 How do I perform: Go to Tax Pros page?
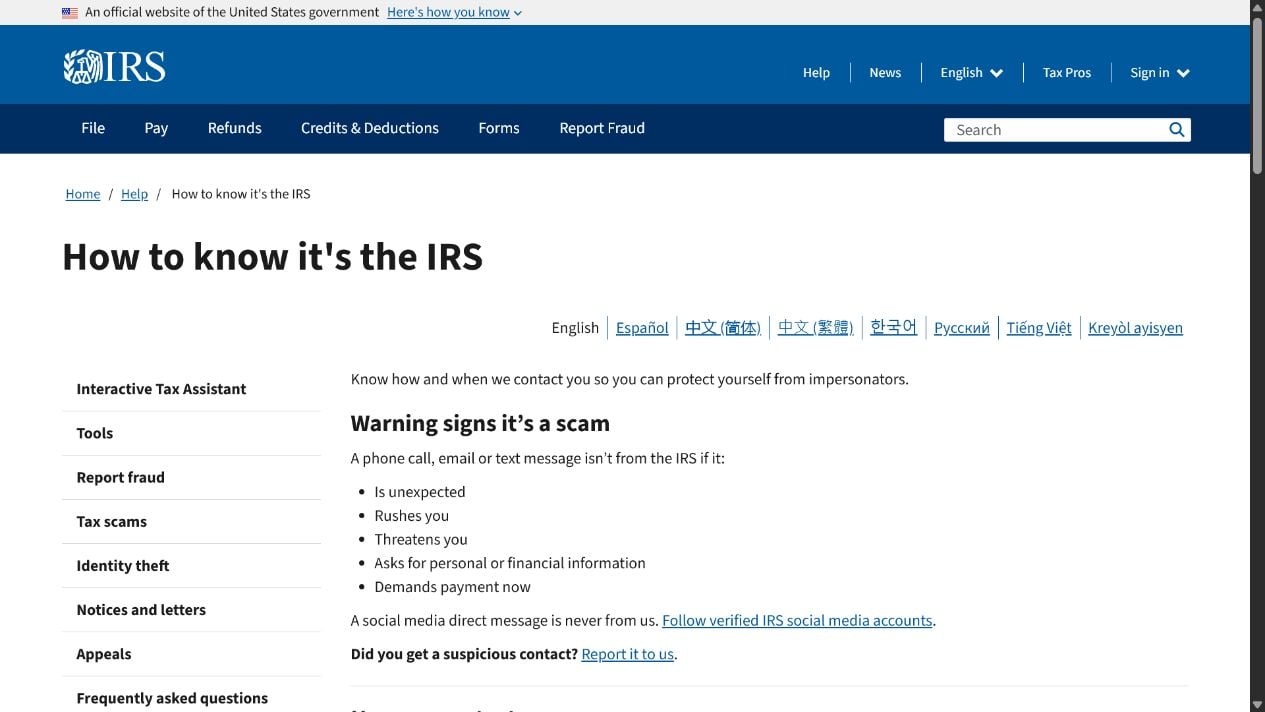[x=1066, y=73]
